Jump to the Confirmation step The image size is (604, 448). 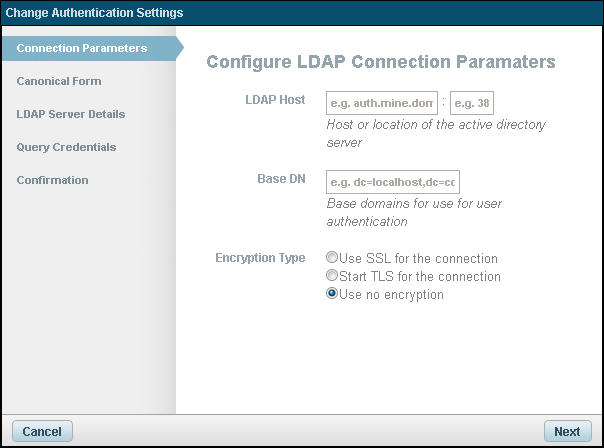52,180
